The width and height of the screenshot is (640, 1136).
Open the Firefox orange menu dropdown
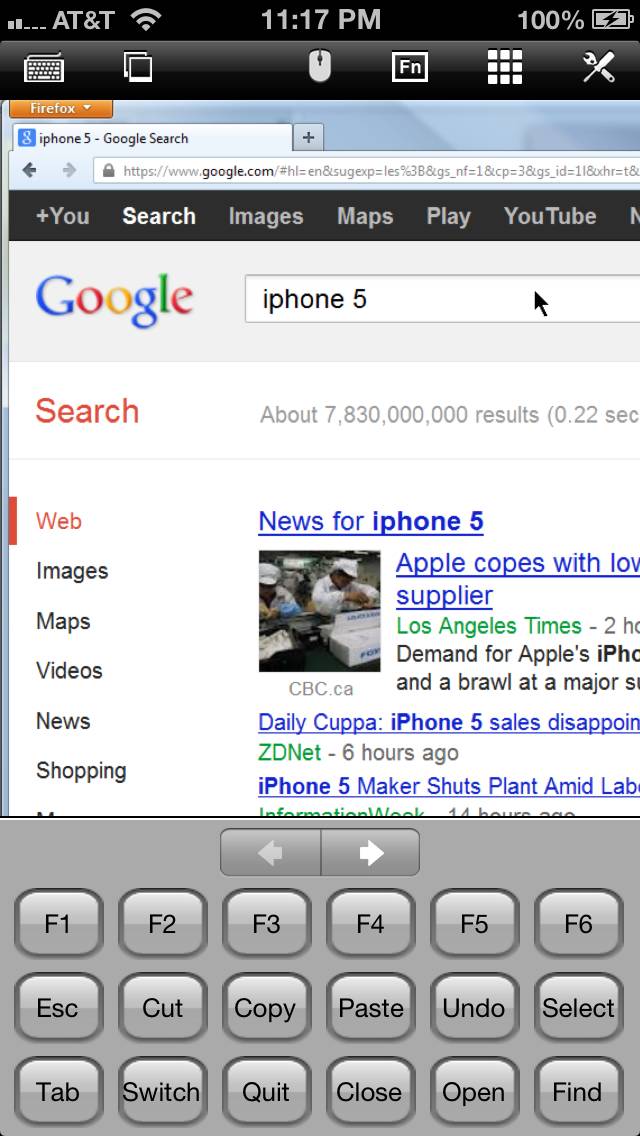(61, 109)
